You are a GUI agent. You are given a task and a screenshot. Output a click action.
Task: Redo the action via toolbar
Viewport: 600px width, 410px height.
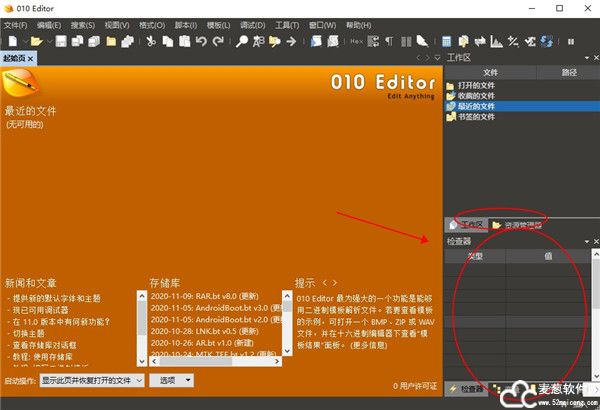pyautogui.click(x=218, y=41)
